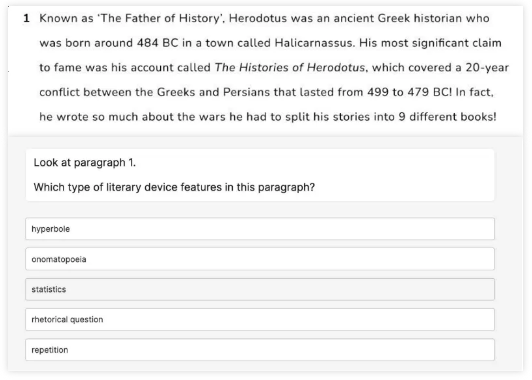Pick the 'statistics' answer option
The image size is (532, 380).
click(260, 289)
